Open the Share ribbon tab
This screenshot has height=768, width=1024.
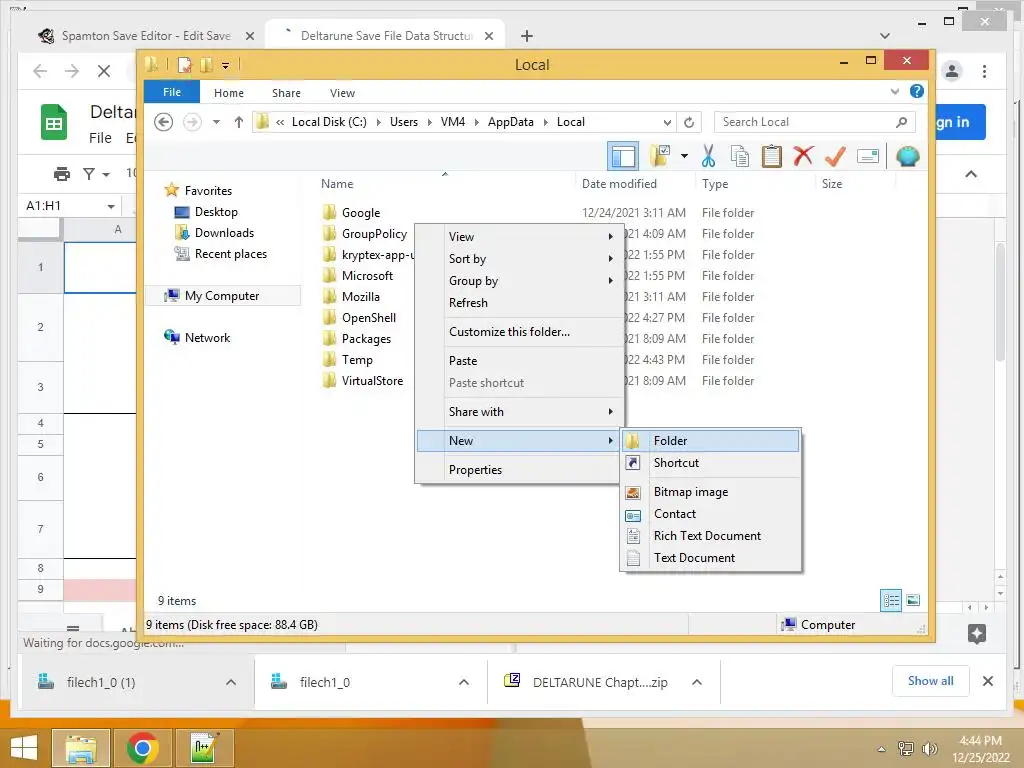(286, 93)
